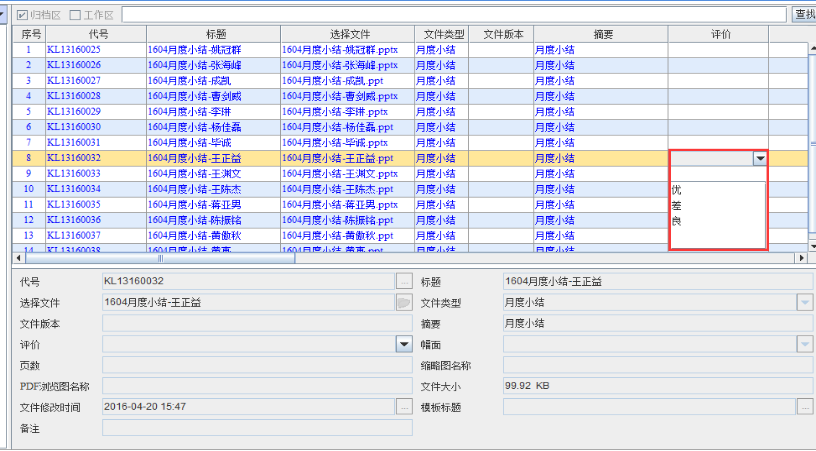Select 优 from the rating dropdown list
Viewport: 816px width, 451px height.
pyautogui.click(x=677, y=190)
